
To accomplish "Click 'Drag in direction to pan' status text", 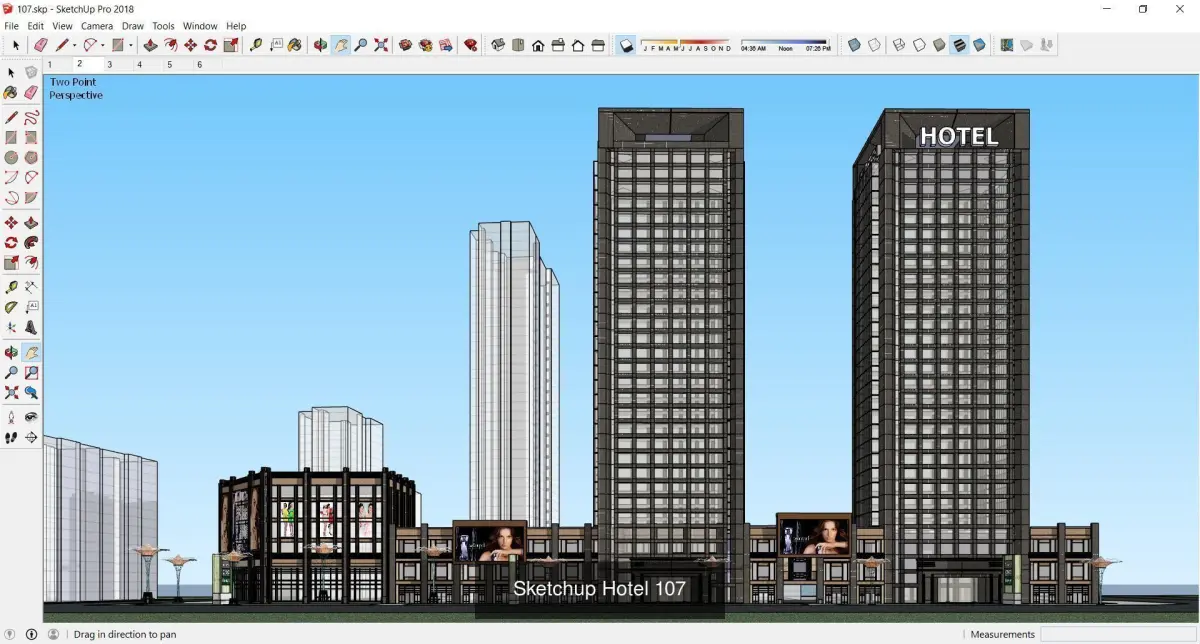I will (125, 634).
